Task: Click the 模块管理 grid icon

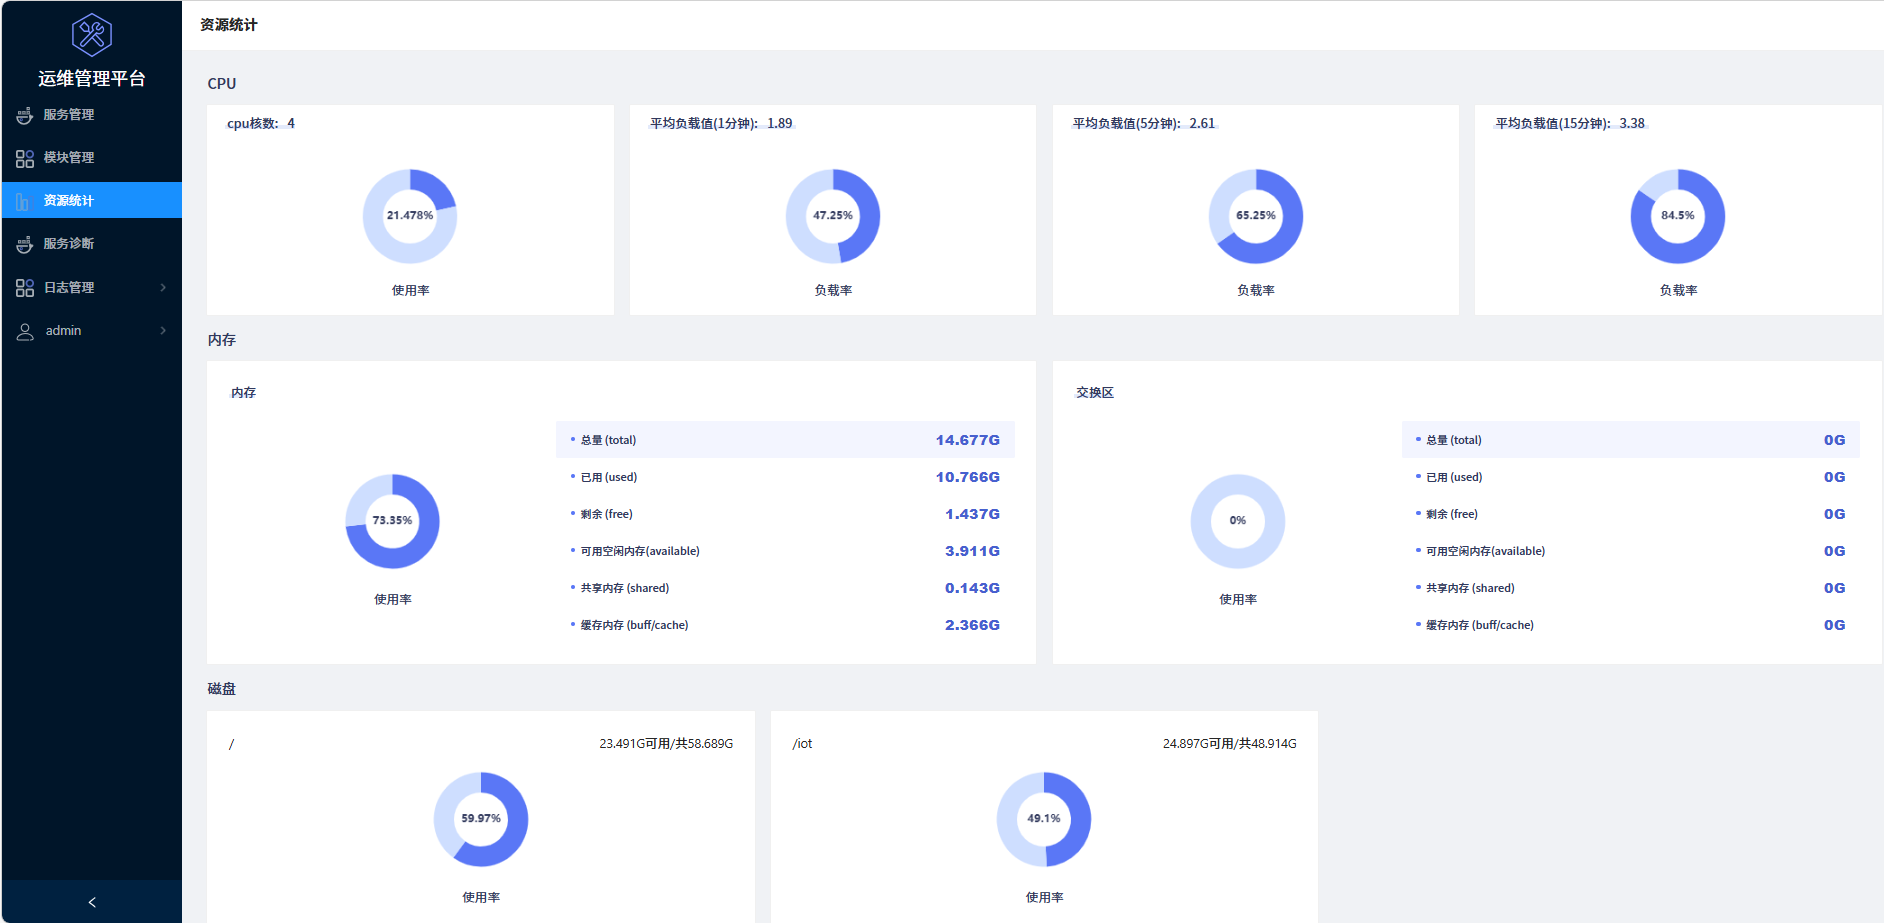Action: pos(25,158)
